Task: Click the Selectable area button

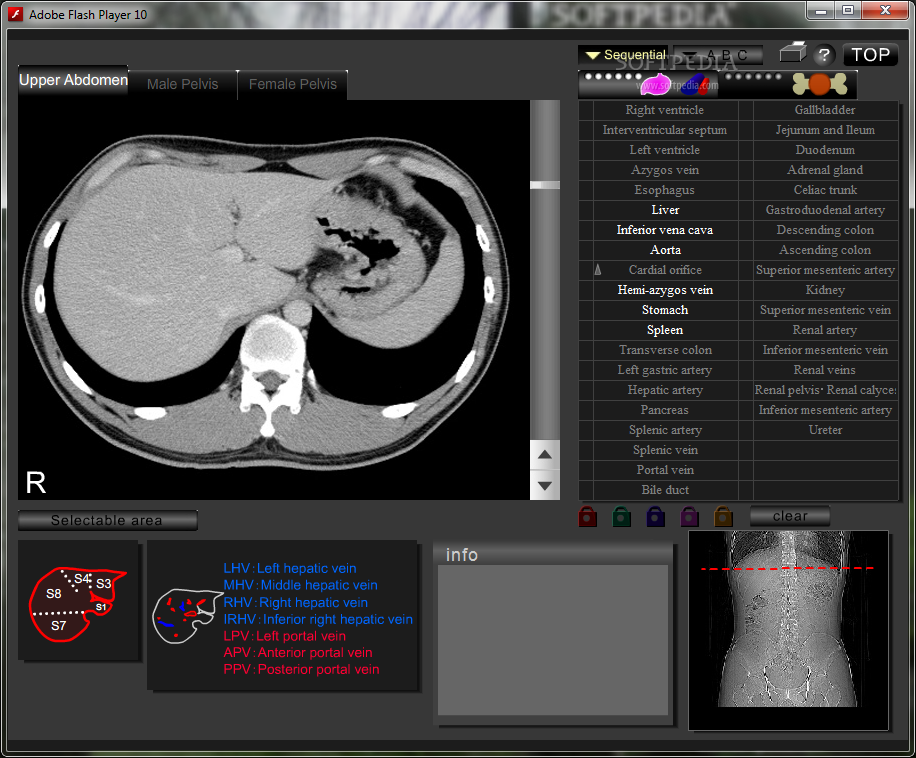Action: point(107,520)
